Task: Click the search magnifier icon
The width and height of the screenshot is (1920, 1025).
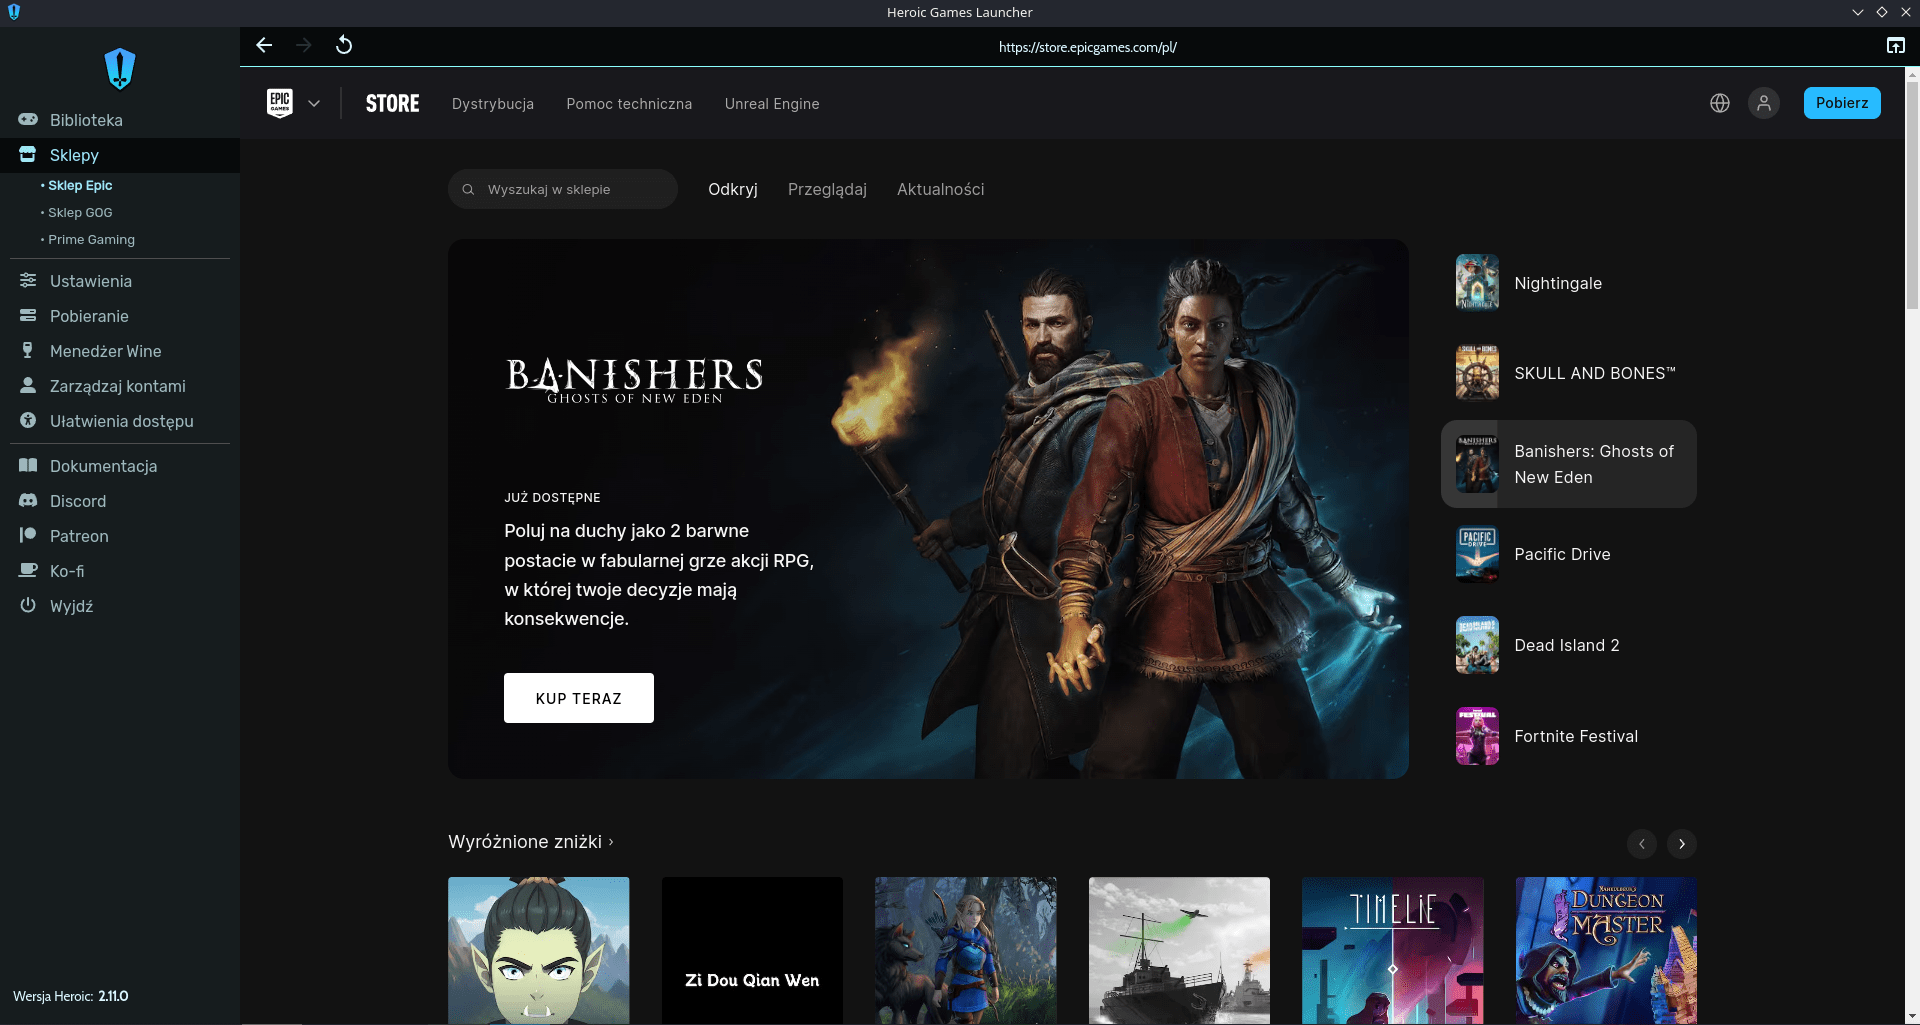Action: click(468, 189)
